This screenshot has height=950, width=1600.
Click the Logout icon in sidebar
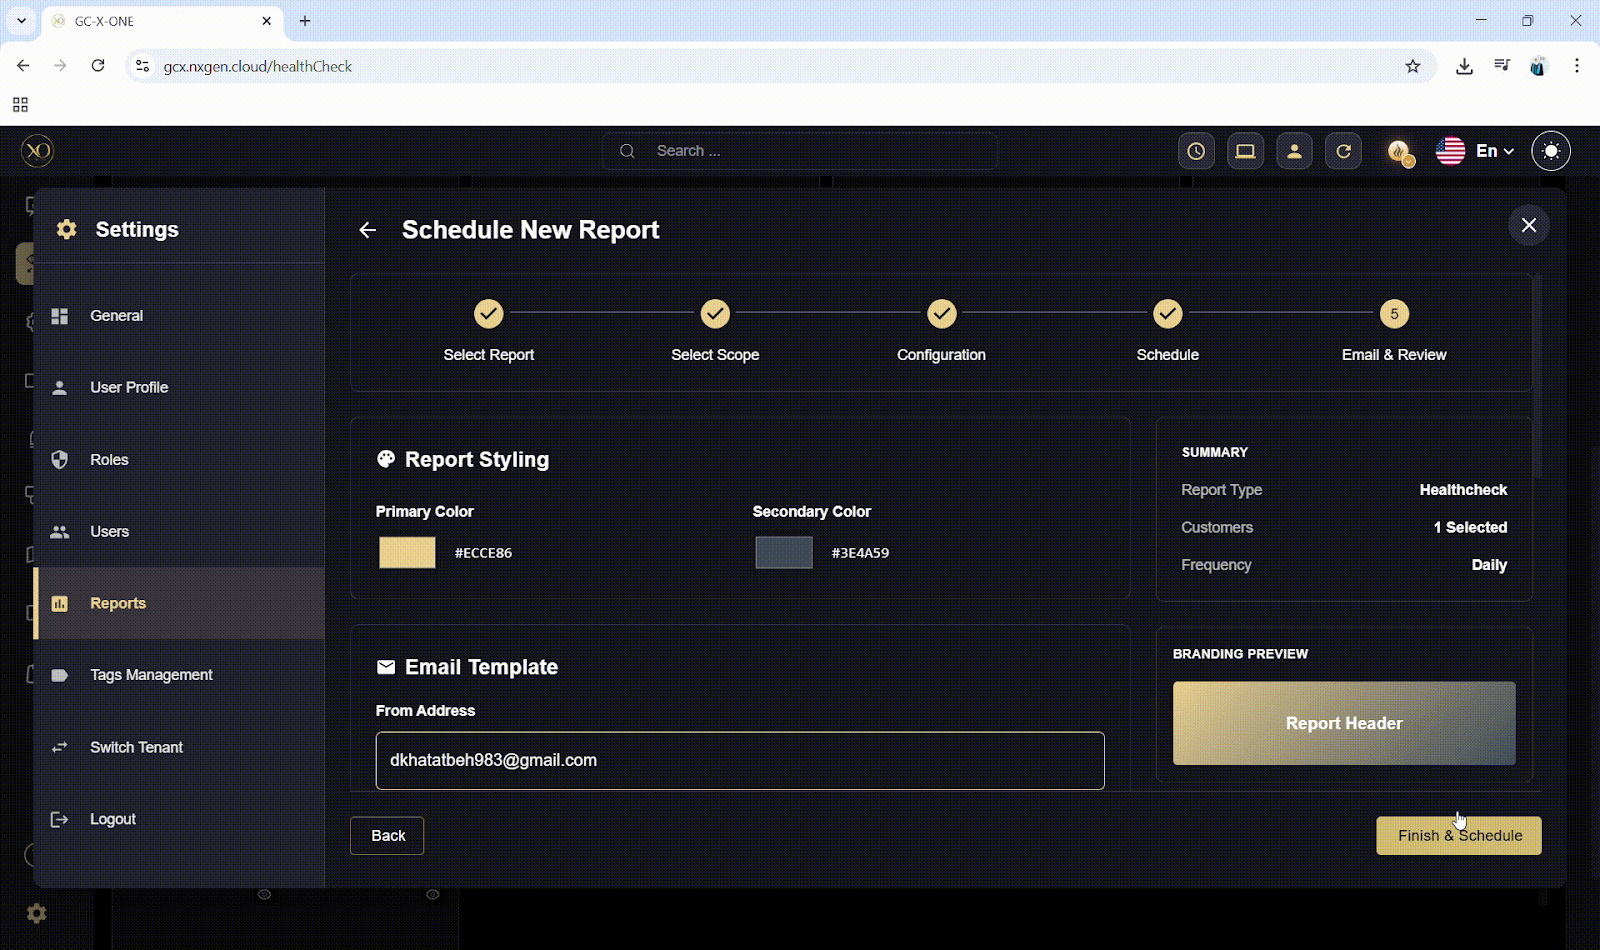point(60,819)
